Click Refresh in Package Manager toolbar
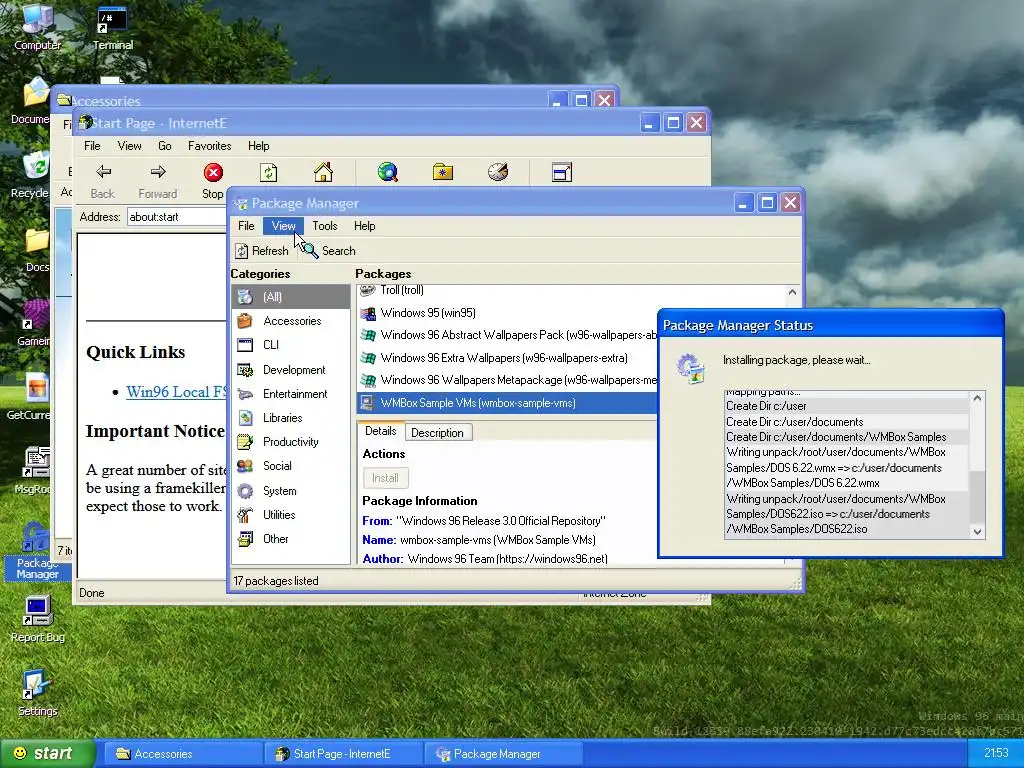This screenshot has width=1024, height=768. click(261, 251)
